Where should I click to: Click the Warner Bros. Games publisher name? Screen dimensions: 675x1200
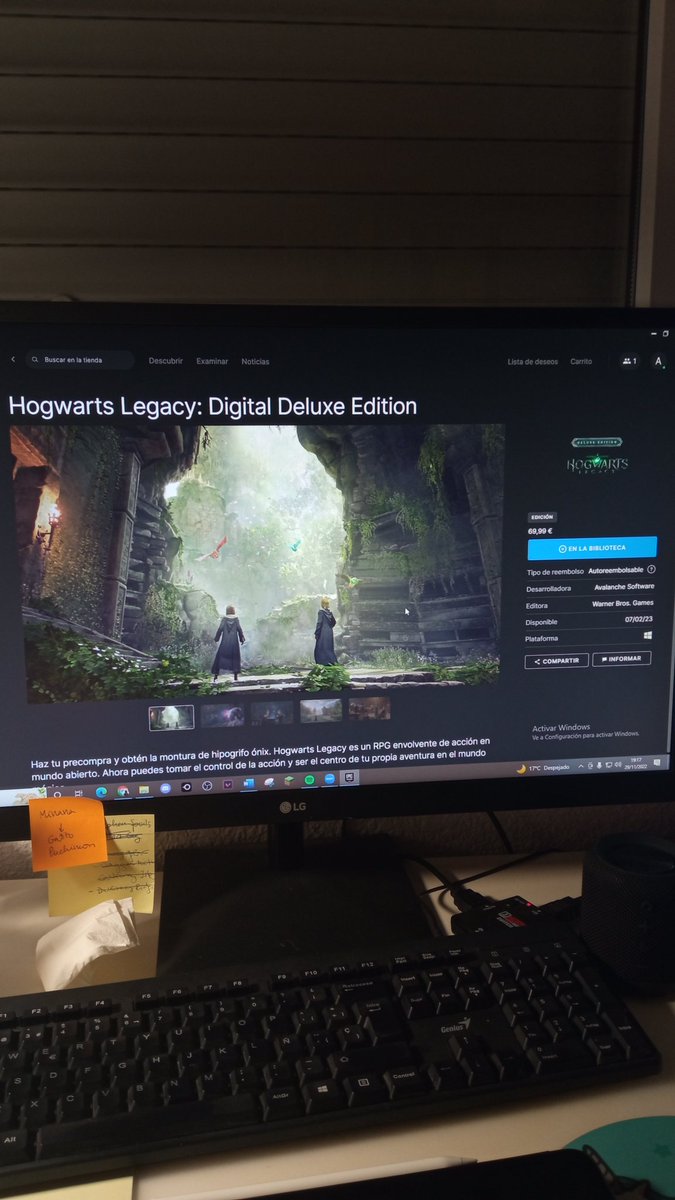pyautogui.click(x=621, y=604)
